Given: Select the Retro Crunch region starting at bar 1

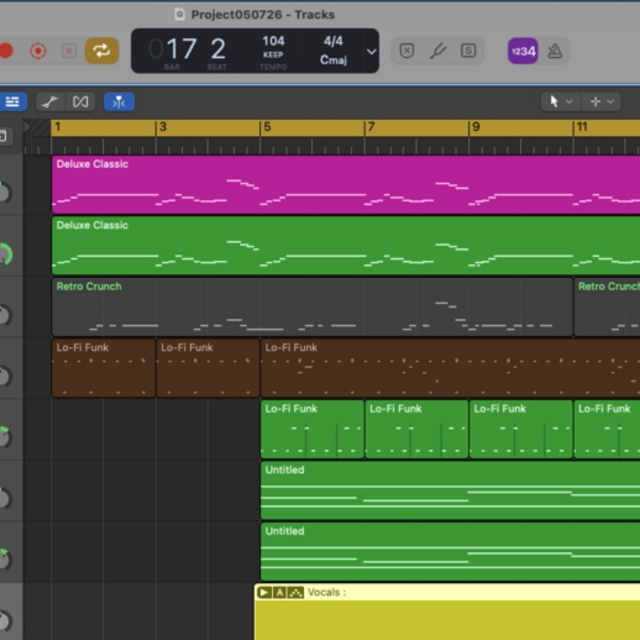Looking at the screenshot, I should point(312,307).
